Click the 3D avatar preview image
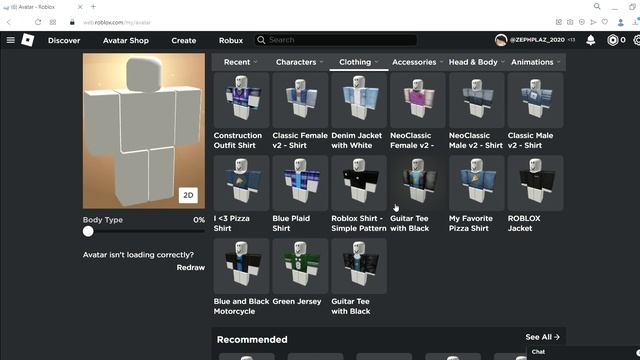The width and height of the screenshot is (640, 360). pos(144,131)
